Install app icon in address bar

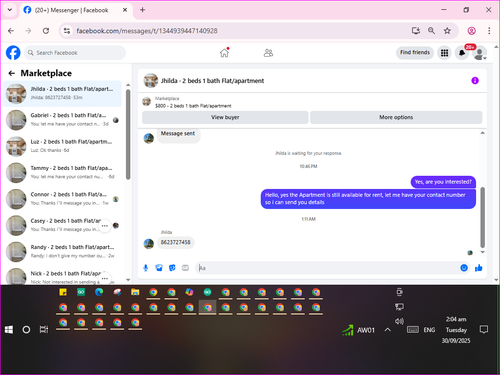pyautogui.click(x=416, y=31)
